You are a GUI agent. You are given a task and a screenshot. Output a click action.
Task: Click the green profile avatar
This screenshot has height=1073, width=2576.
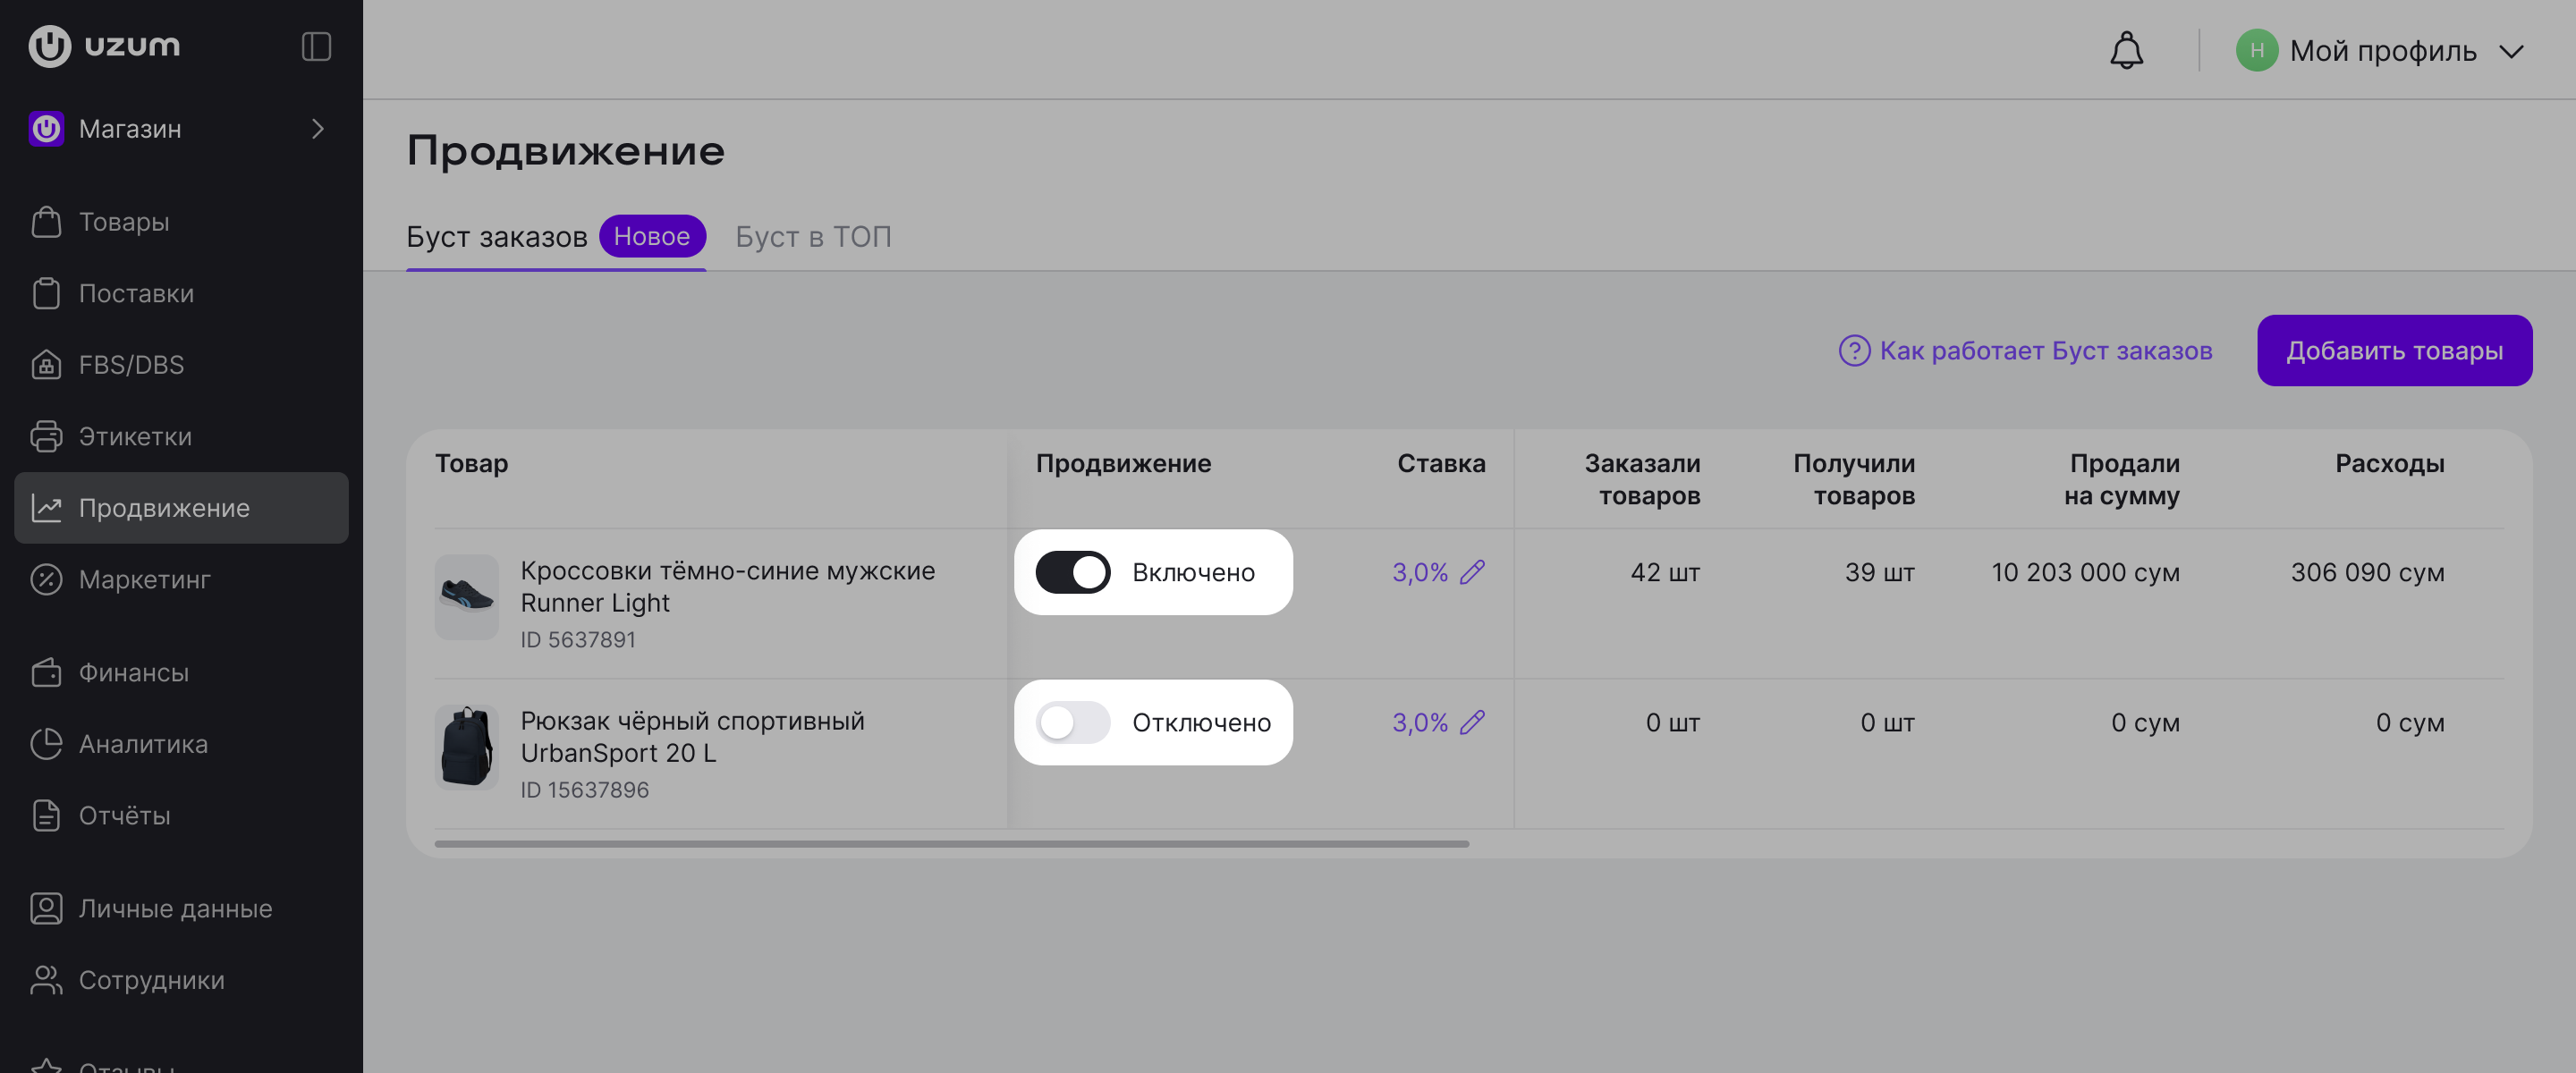point(2256,50)
